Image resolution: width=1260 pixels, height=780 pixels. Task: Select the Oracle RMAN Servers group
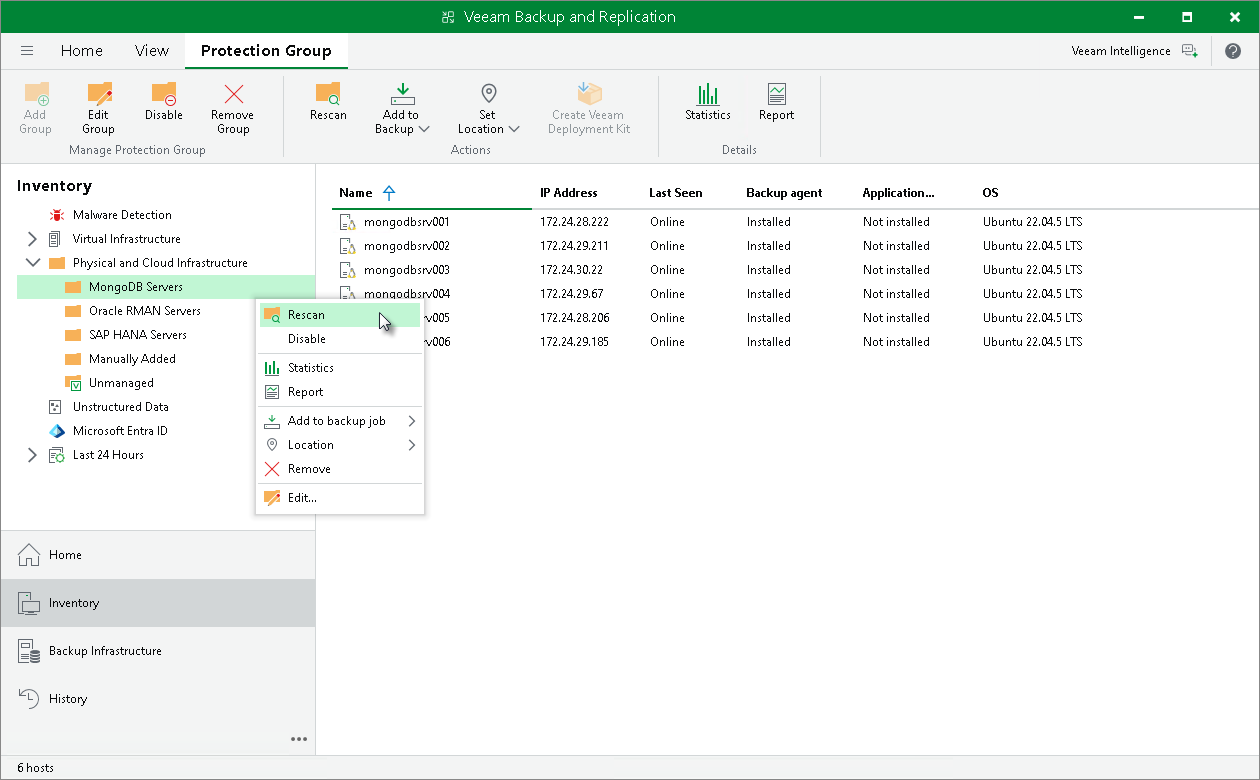tap(145, 311)
